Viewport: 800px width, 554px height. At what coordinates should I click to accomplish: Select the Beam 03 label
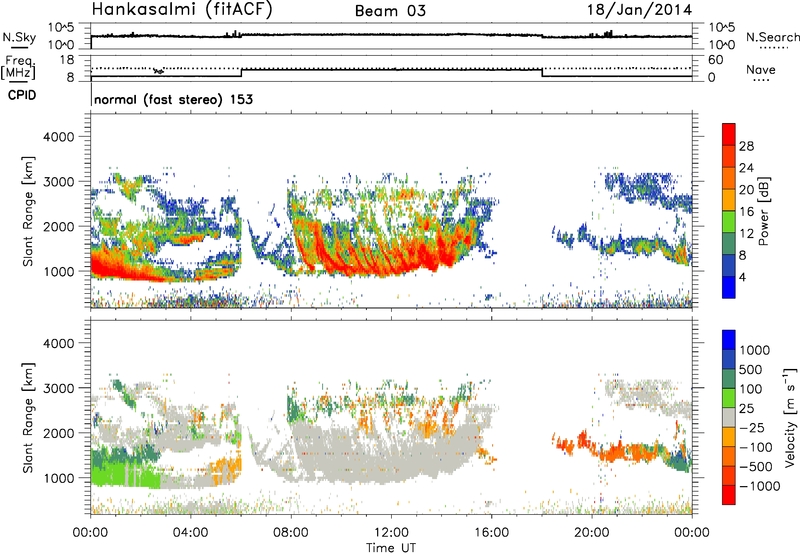point(390,11)
